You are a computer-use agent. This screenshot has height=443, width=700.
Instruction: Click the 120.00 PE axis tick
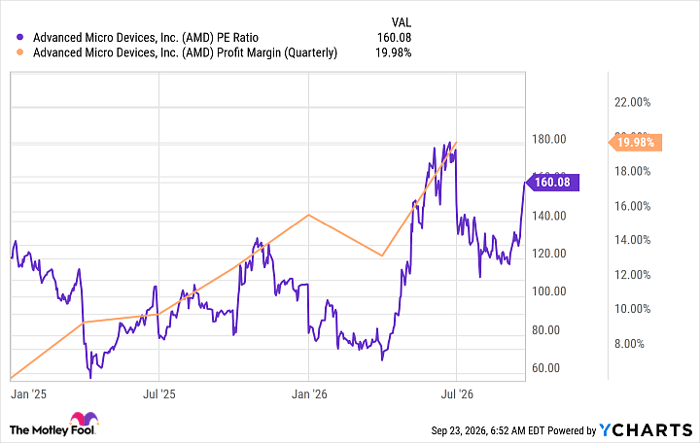point(549,254)
